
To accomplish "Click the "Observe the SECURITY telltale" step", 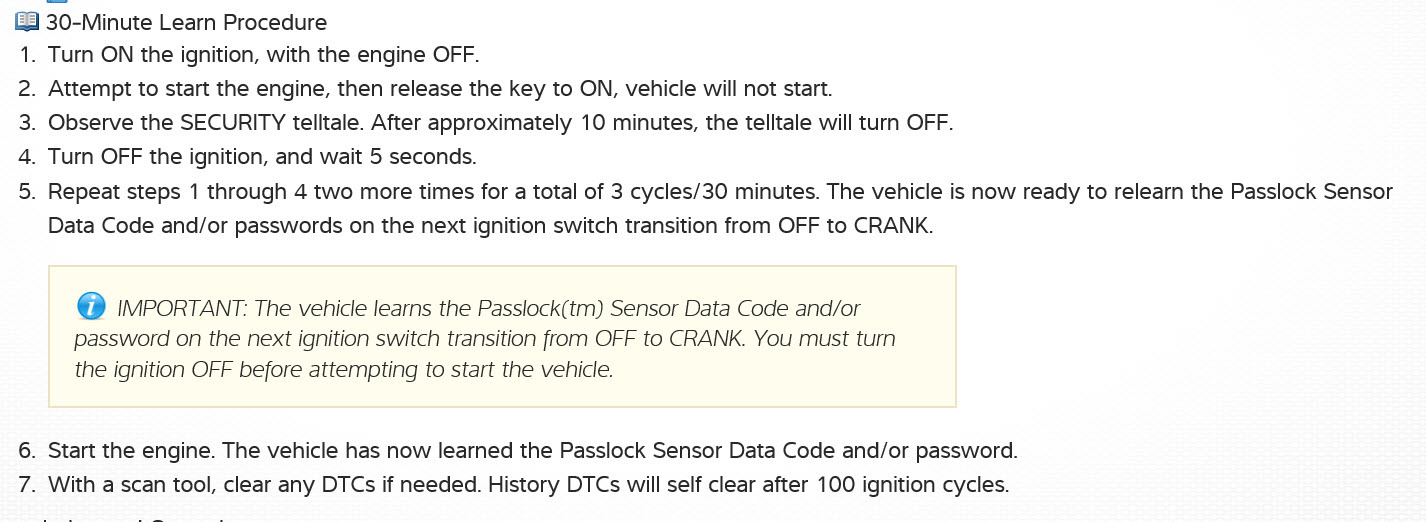I will (500, 122).
